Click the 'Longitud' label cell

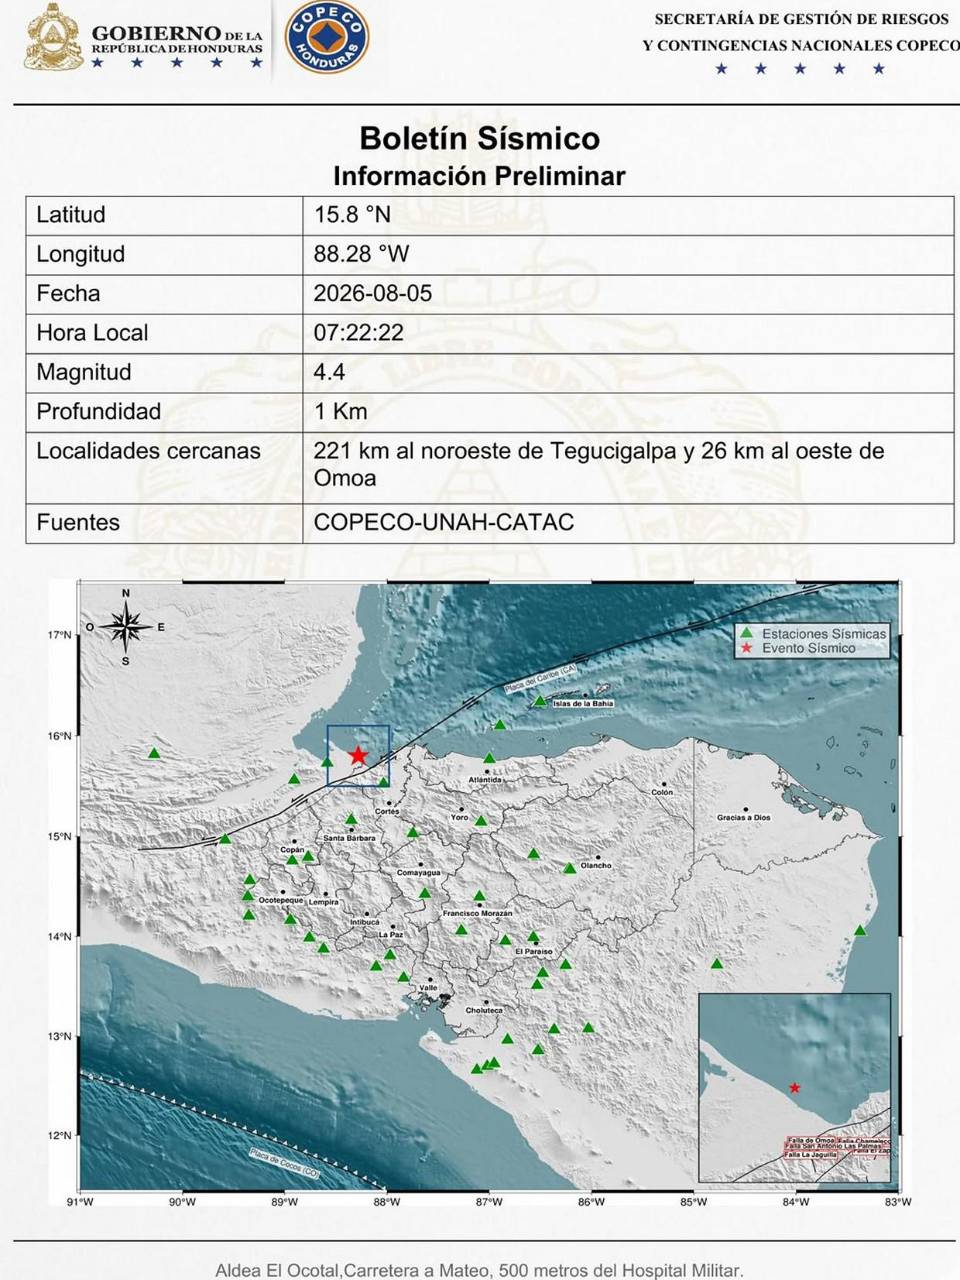[x=164, y=254]
